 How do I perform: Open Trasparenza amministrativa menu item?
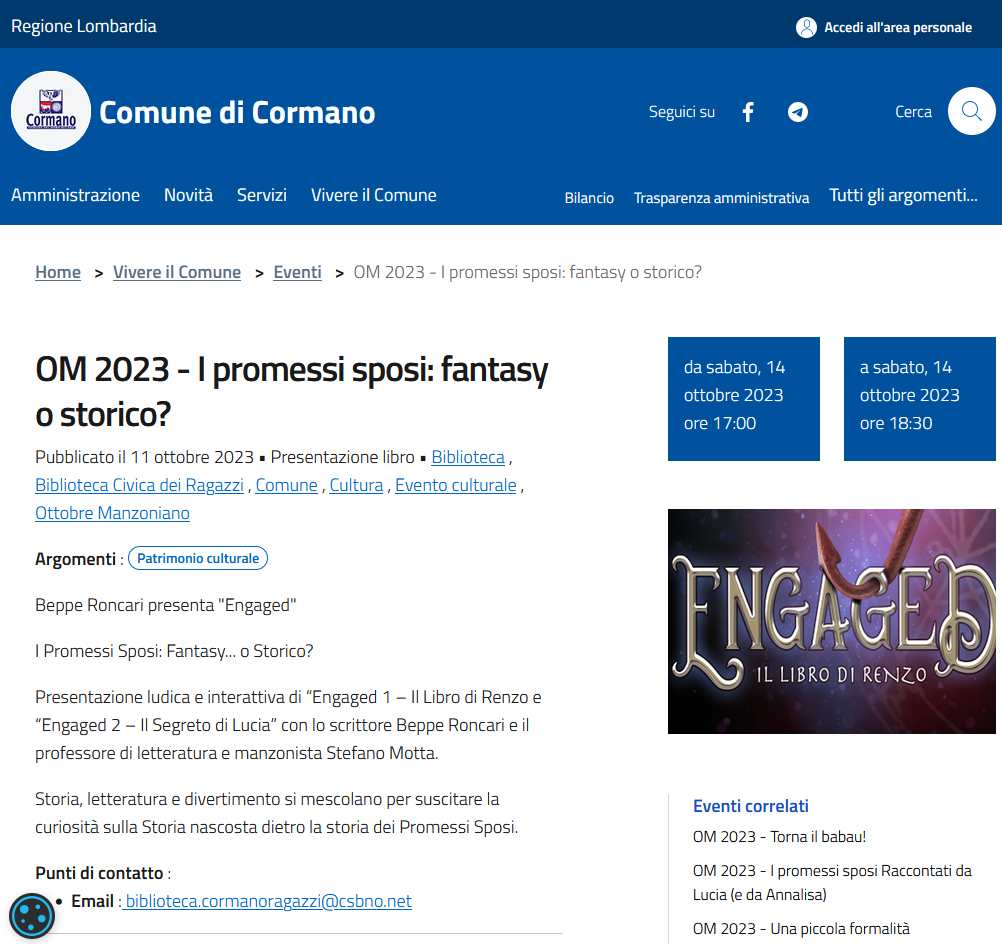(x=721, y=198)
